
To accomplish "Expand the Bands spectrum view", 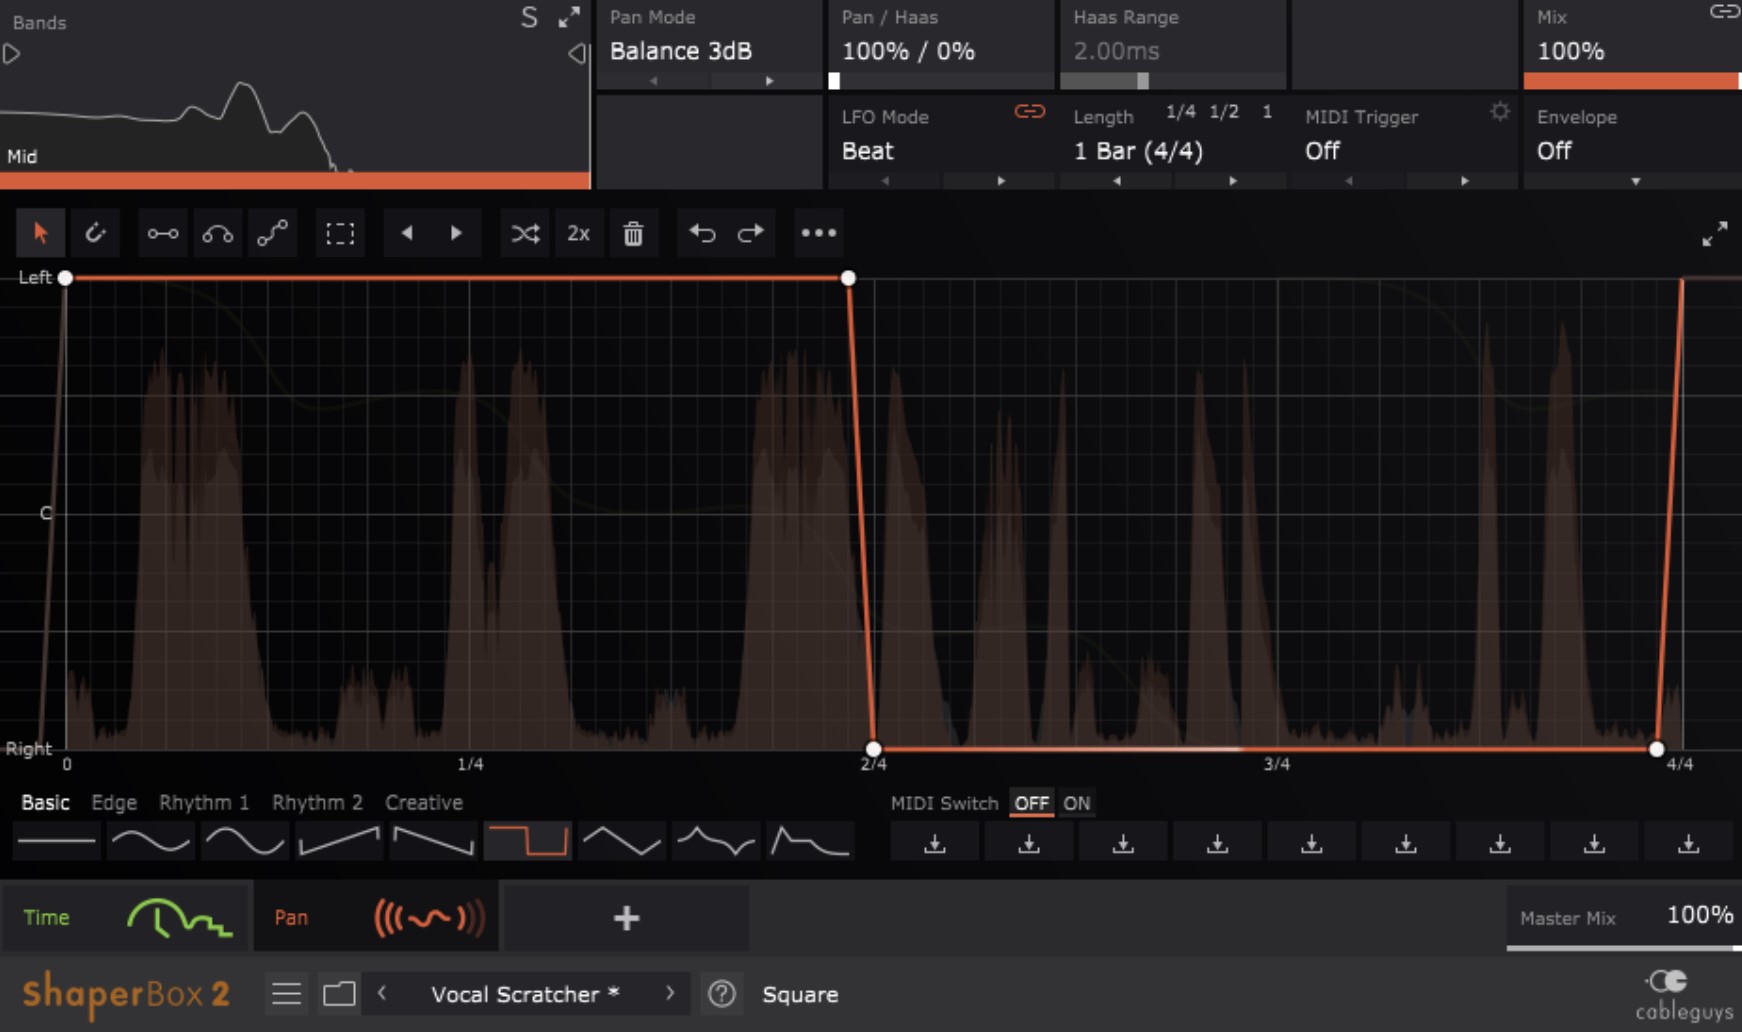I will pyautogui.click(x=569, y=17).
